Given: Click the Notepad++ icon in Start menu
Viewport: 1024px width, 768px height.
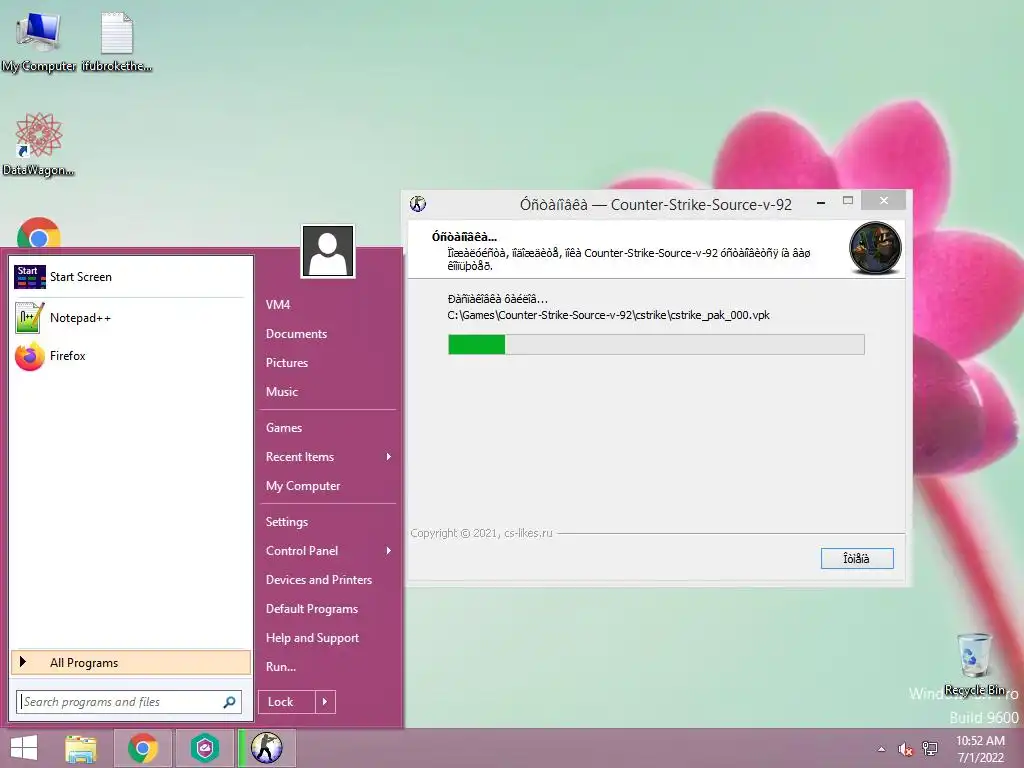Looking at the screenshot, I should [29, 317].
